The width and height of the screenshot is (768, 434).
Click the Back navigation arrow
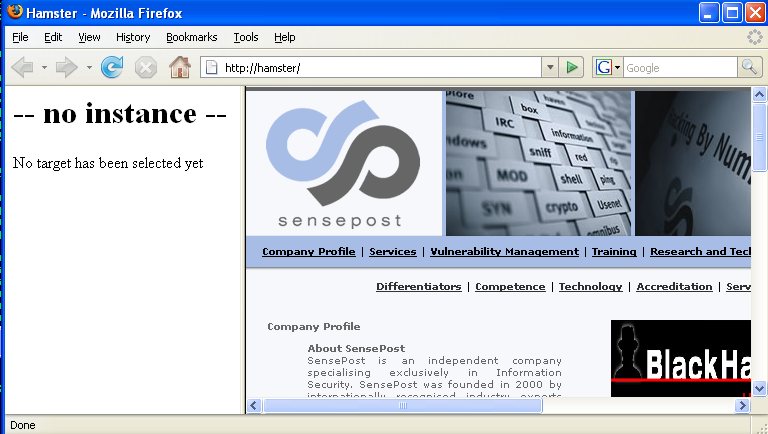pos(21,67)
